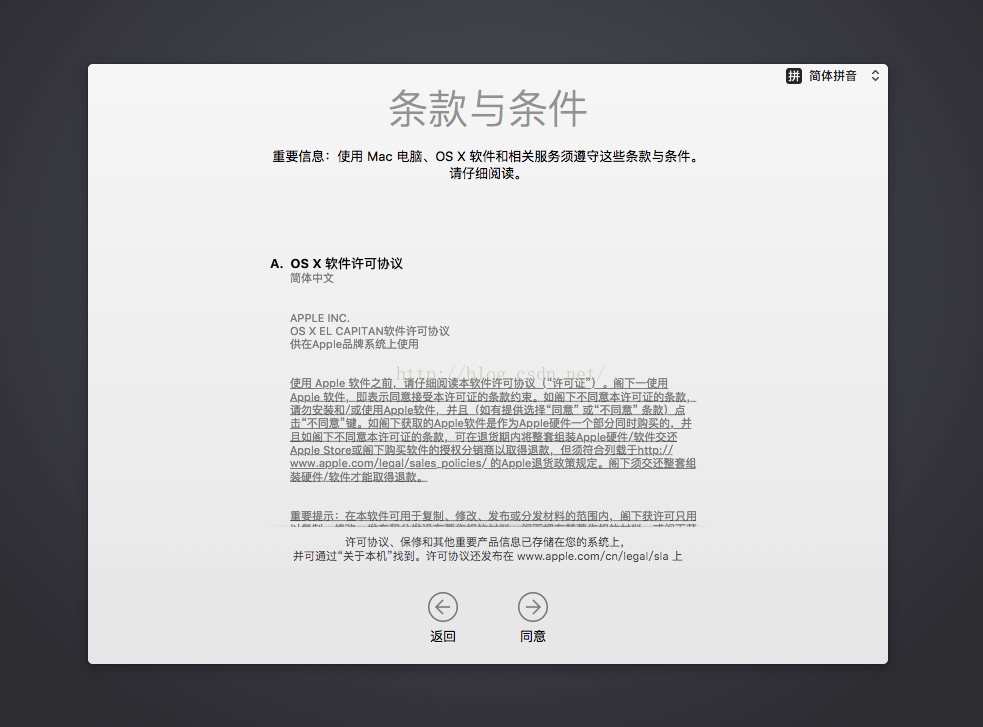
Task: Click the OS X EL CAPITAN软件许可协议 line
Action: (x=369, y=331)
